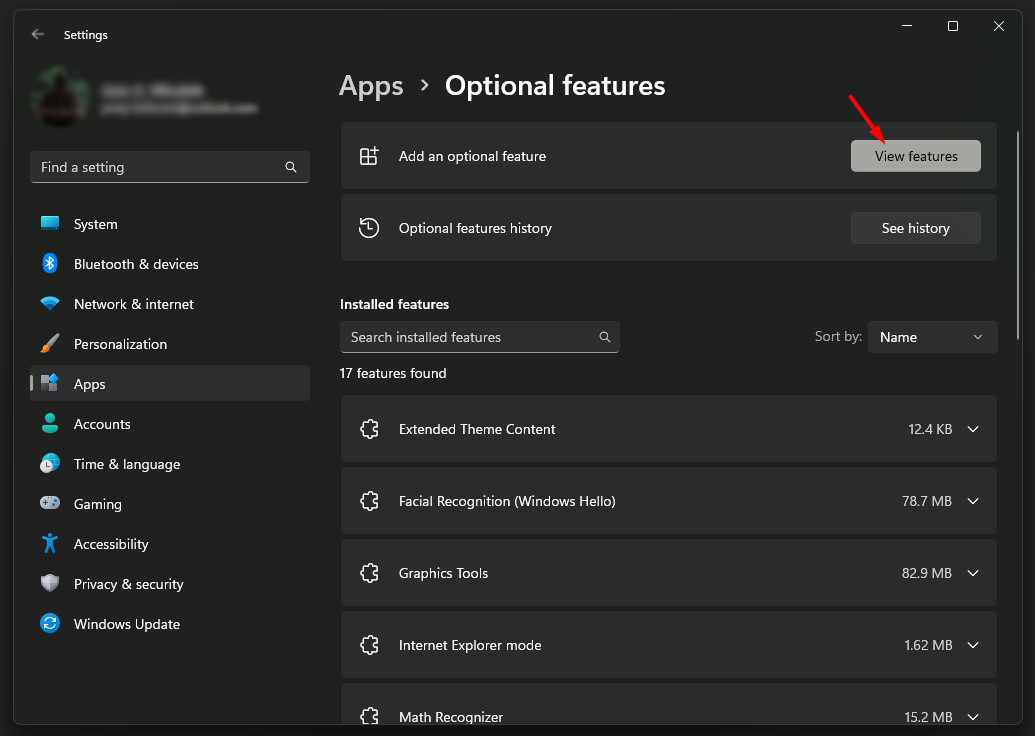Select the Graphics Tools feature name
This screenshot has width=1035, height=736.
pos(443,574)
